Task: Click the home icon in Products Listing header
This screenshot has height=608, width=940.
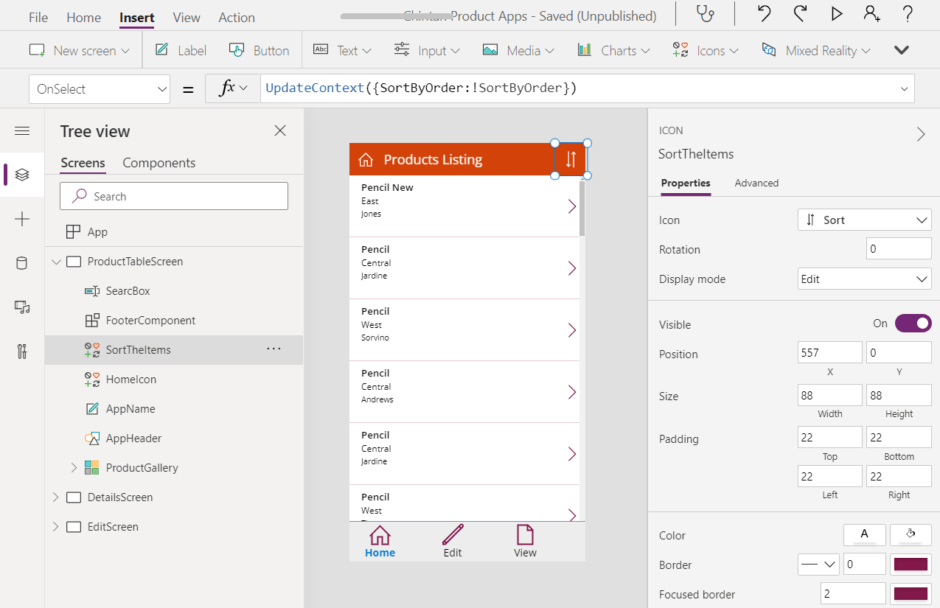Action: coord(366,159)
